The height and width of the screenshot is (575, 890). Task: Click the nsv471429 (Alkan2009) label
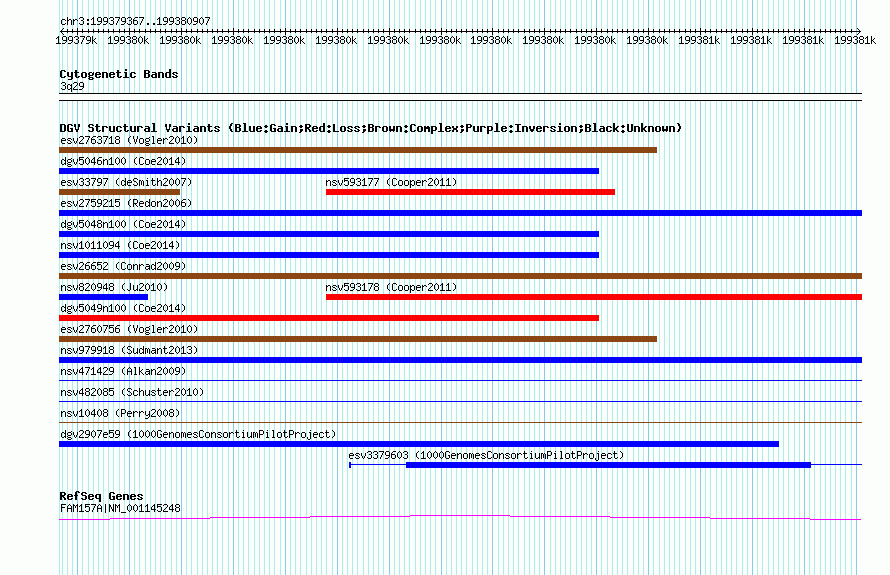[123, 371]
